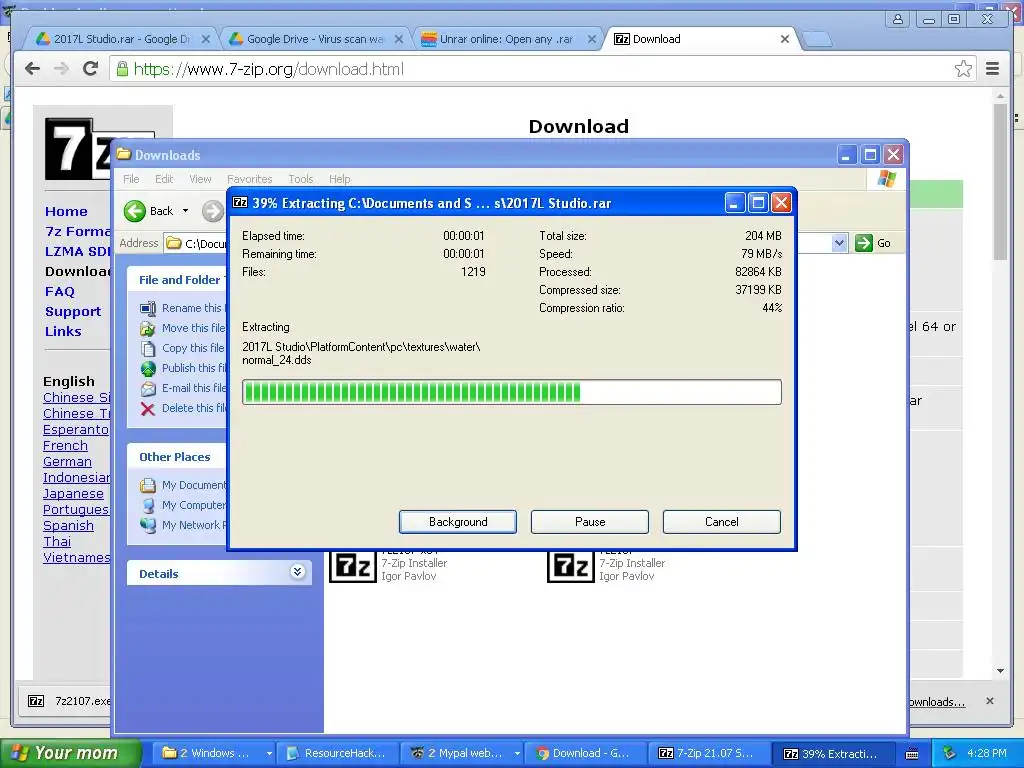This screenshot has width=1024, height=768.
Task: Open the Your mom Start button
Action: pos(71,753)
